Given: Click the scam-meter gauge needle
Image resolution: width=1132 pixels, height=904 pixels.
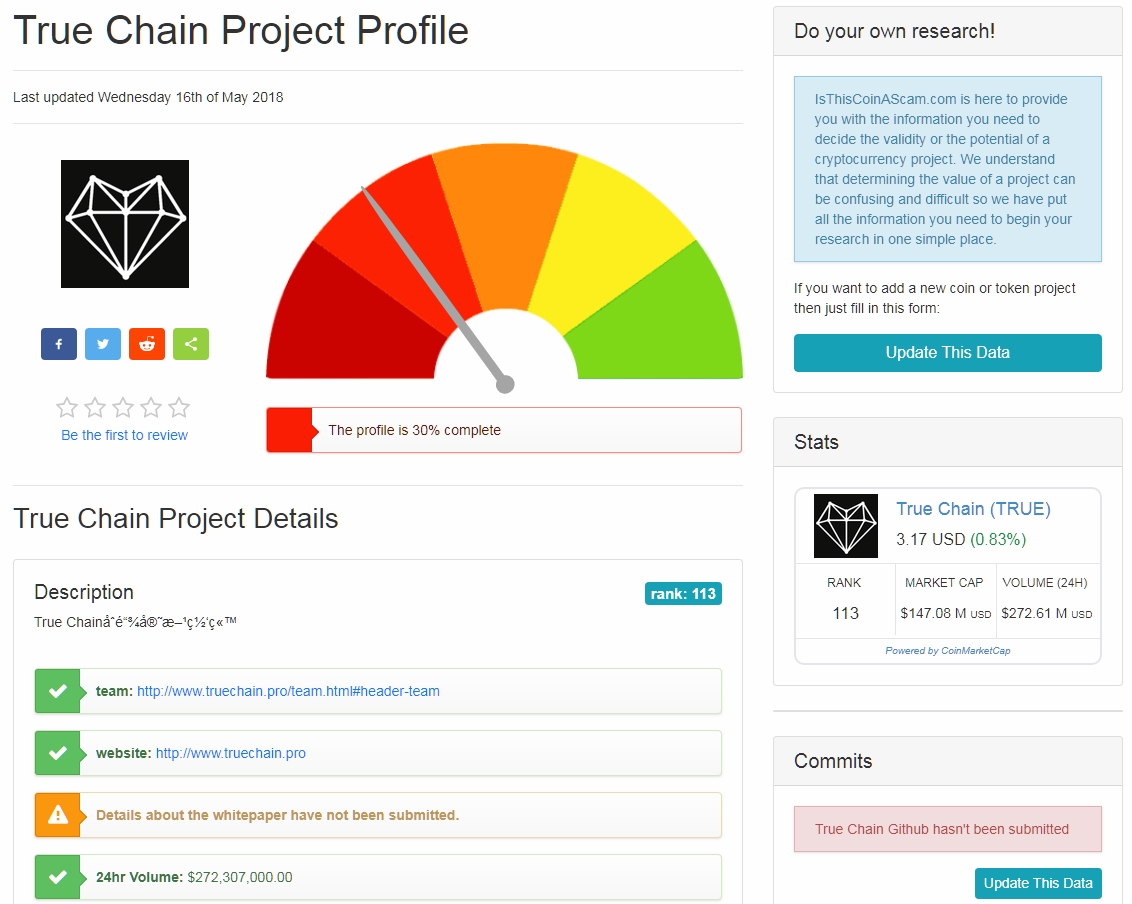Looking at the screenshot, I should 435,286.
